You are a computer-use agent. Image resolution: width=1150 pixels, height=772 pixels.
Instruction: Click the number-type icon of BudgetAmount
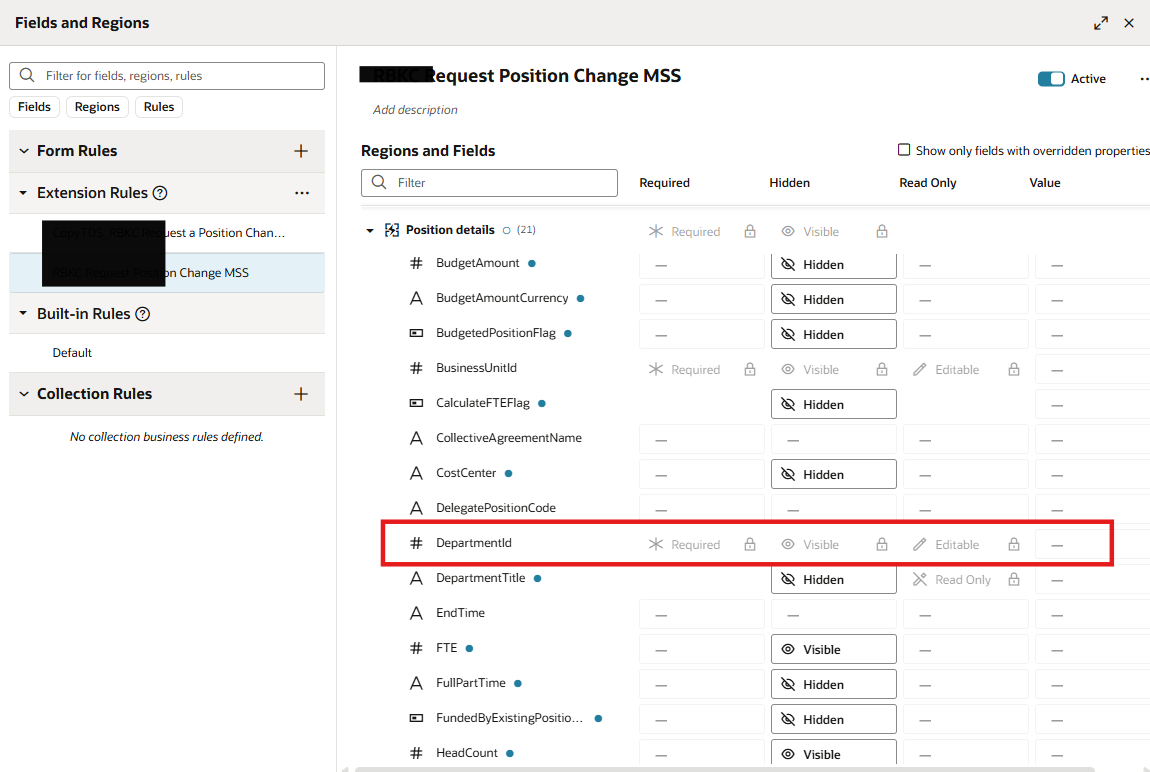[416, 263]
